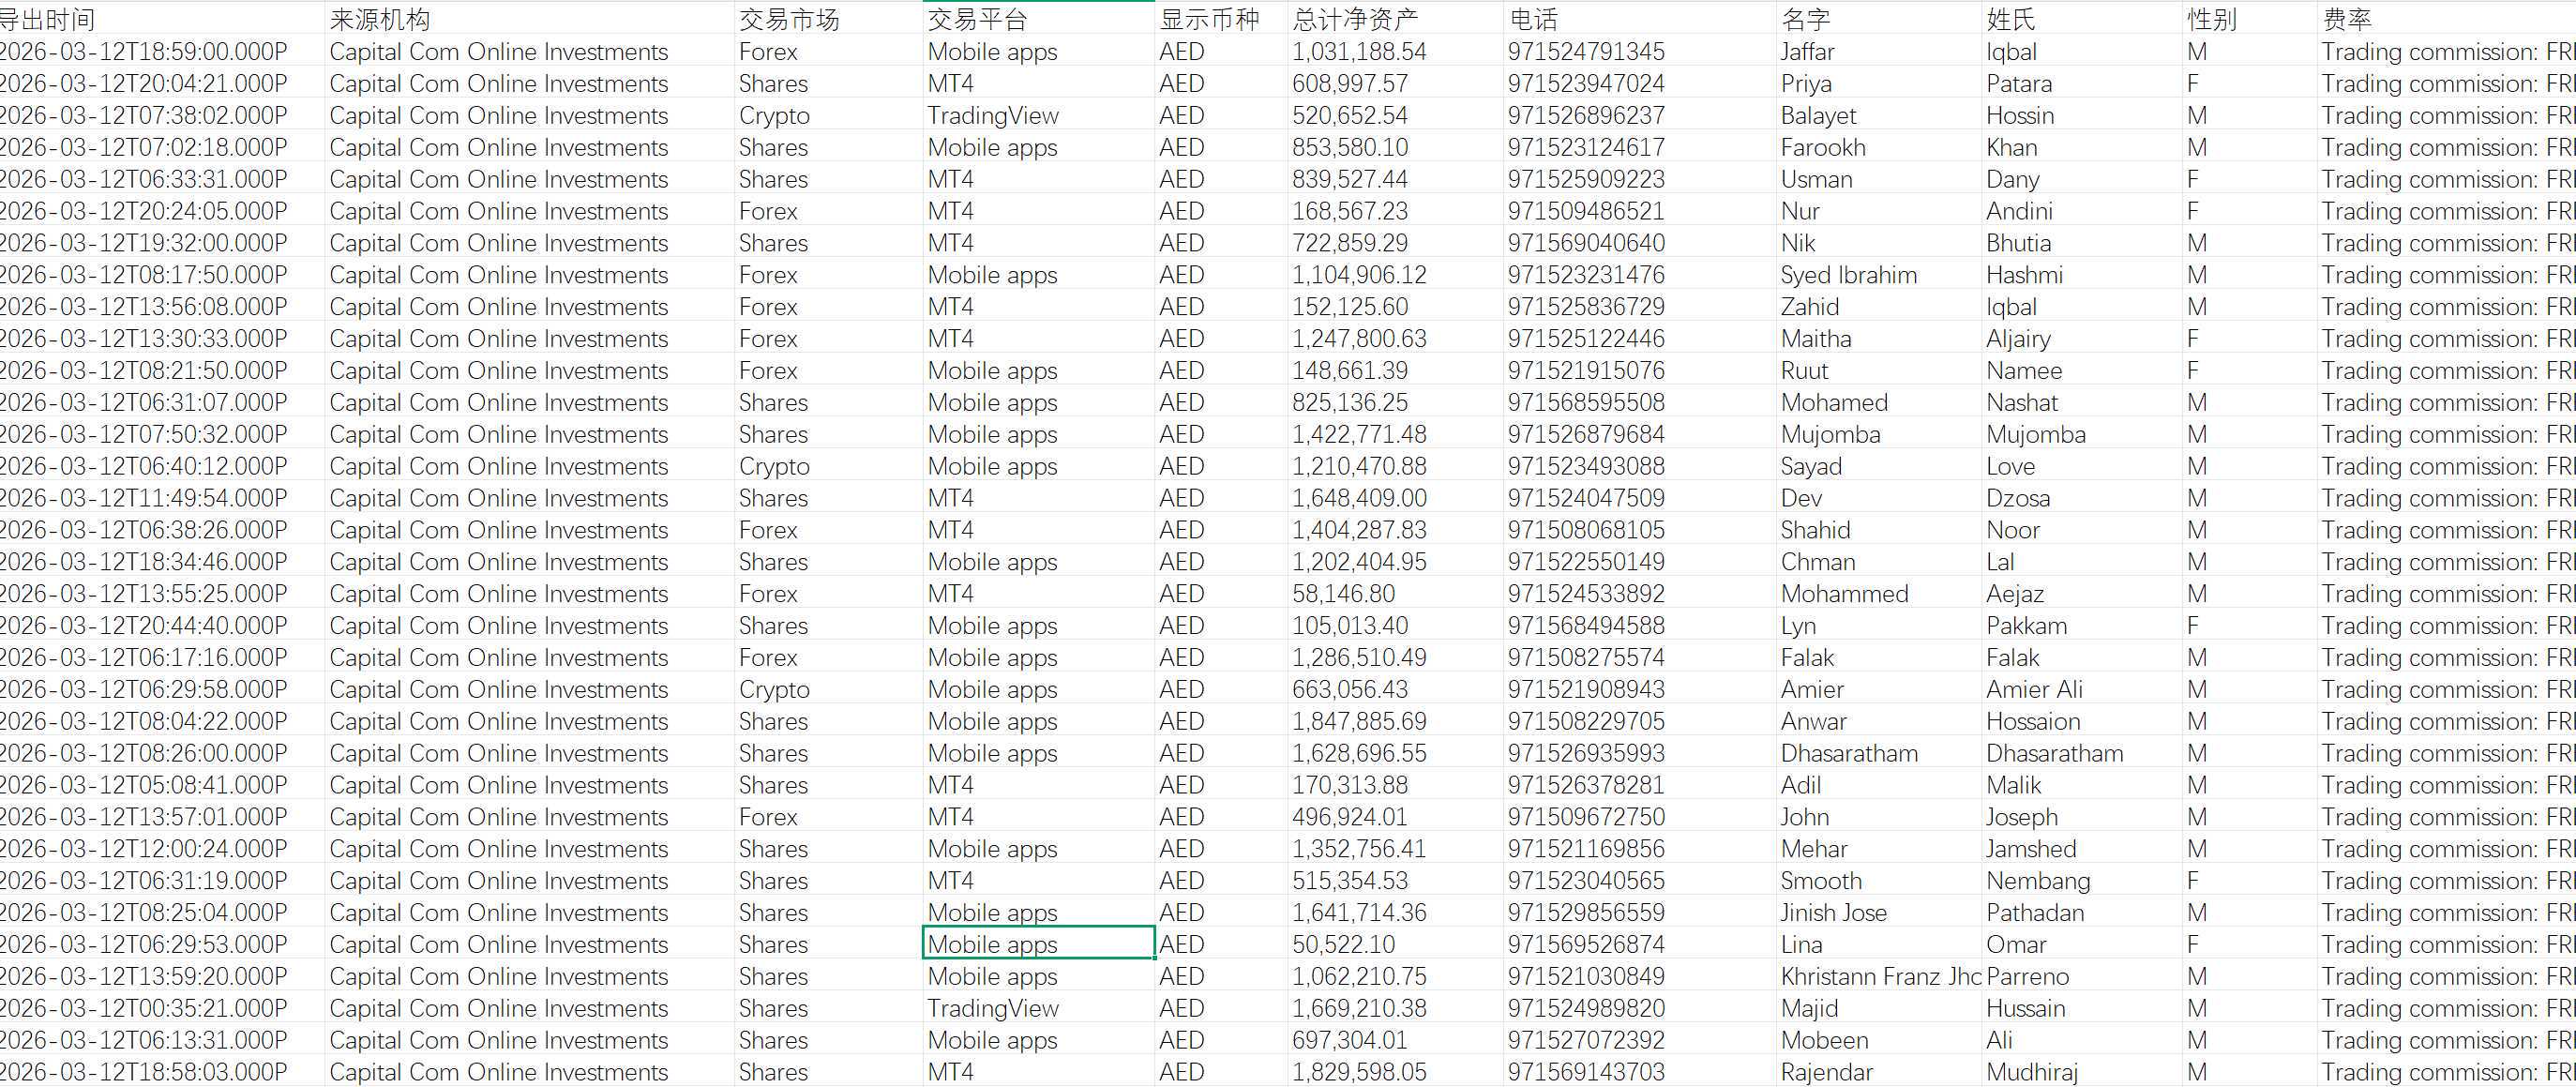Select the 显示币种 header cell
The image size is (2576, 1087).
click(1221, 19)
